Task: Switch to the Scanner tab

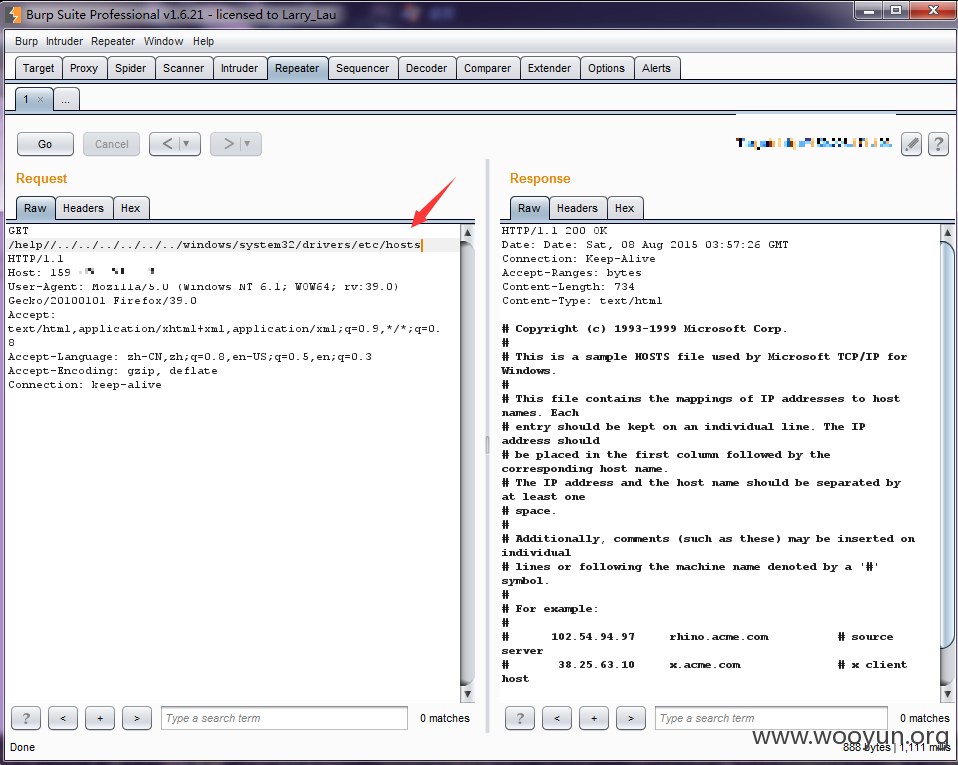Action: pos(183,68)
